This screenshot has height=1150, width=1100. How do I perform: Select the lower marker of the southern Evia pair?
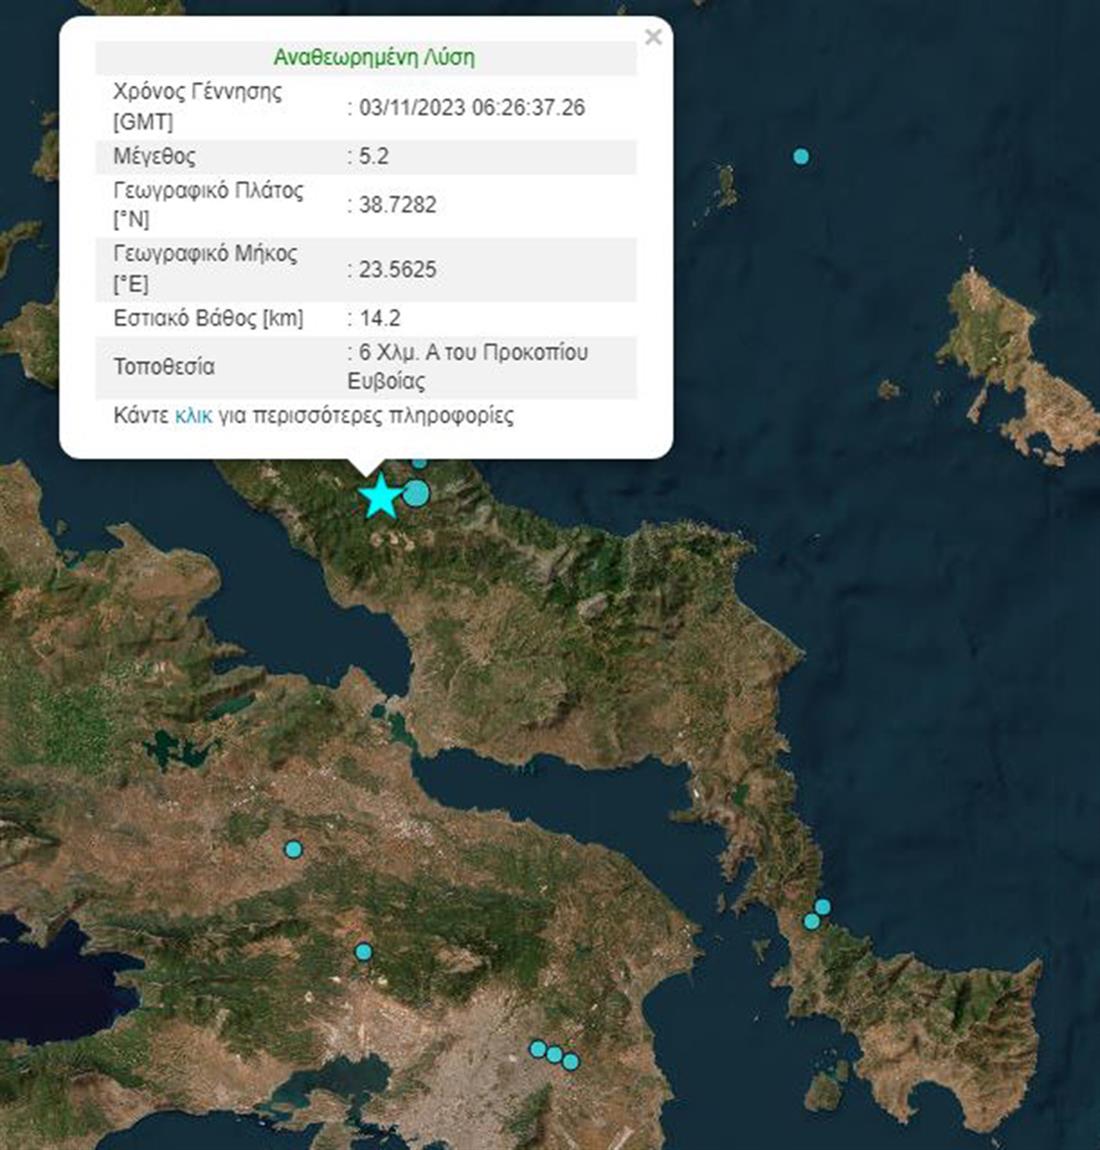[x=812, y=921]
